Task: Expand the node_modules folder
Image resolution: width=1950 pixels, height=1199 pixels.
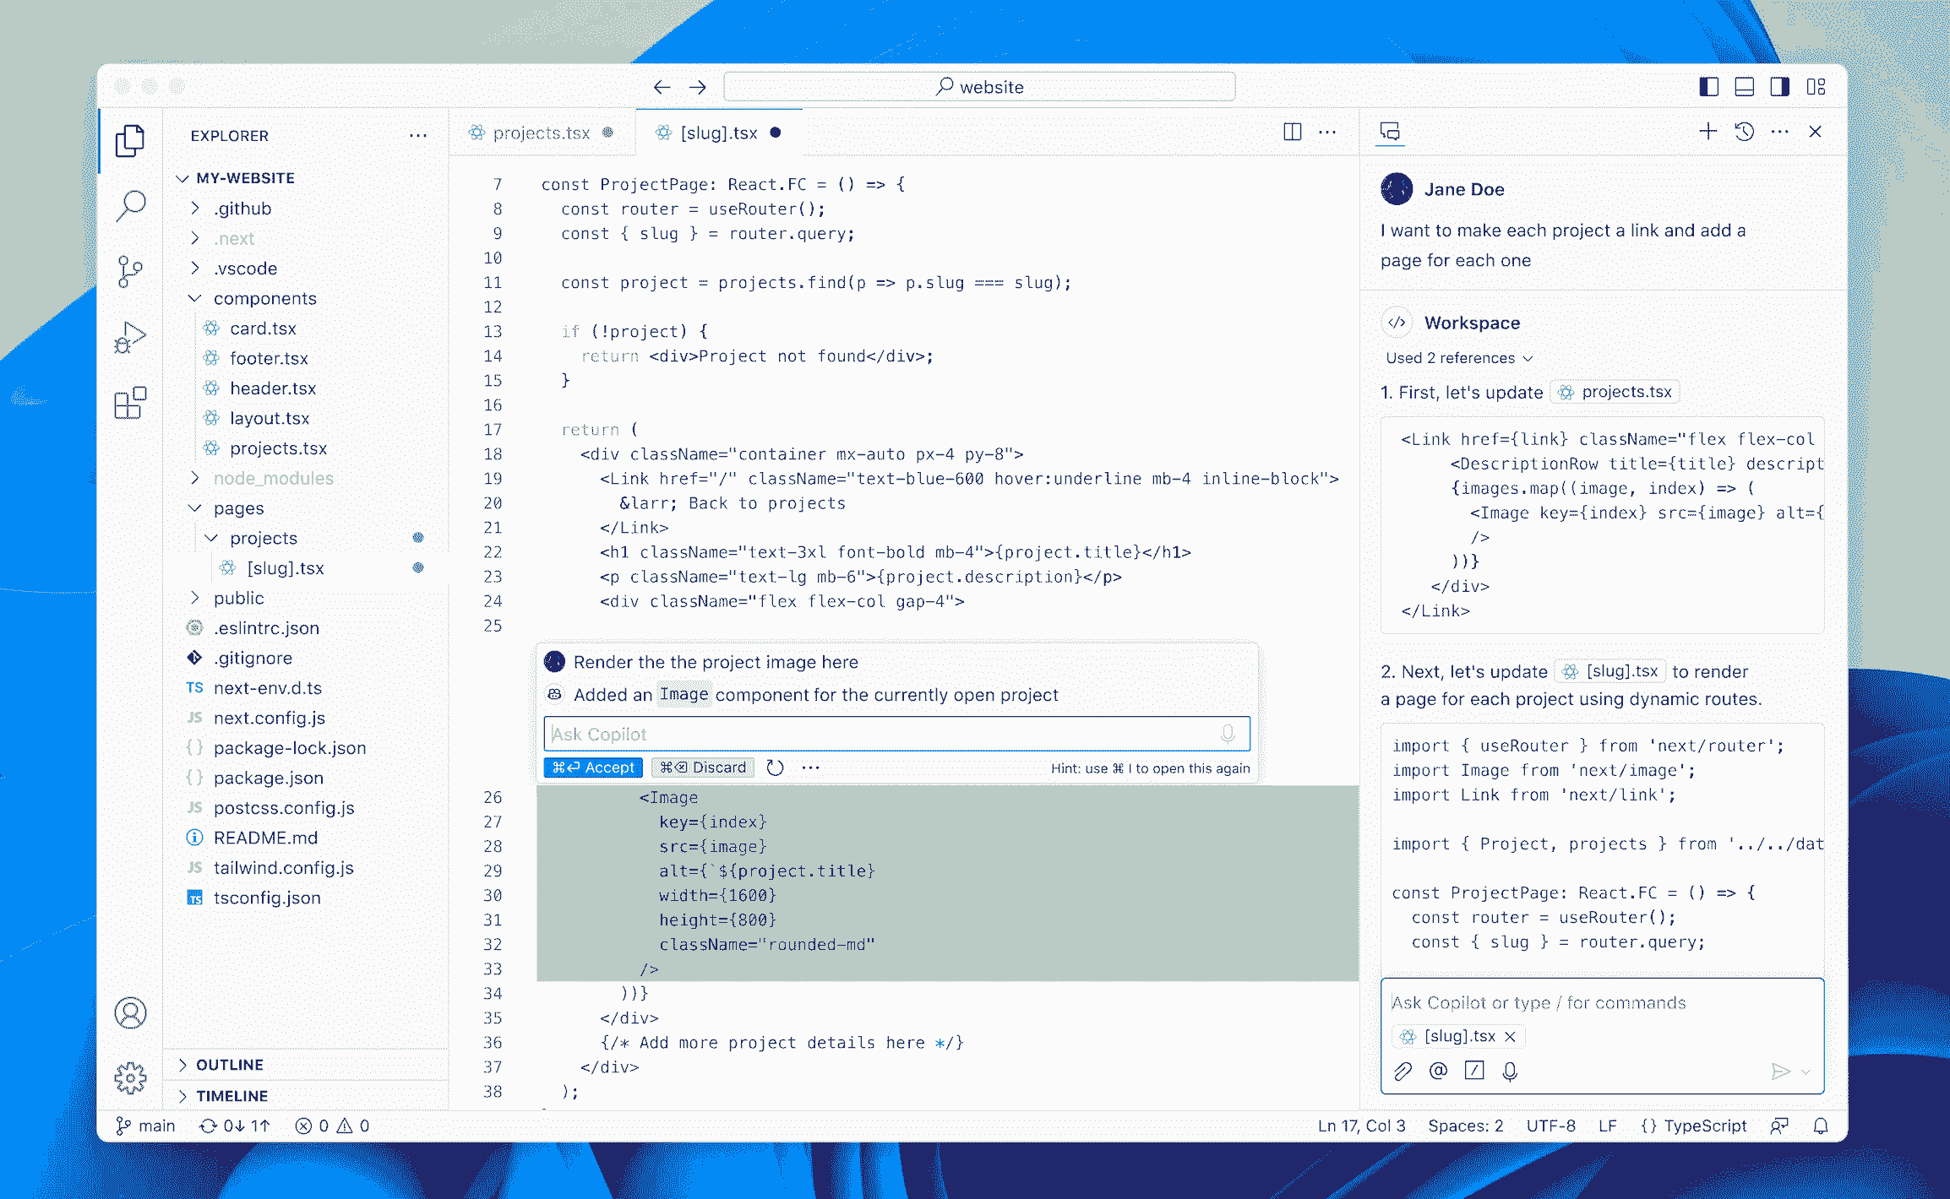Action: 271,478
